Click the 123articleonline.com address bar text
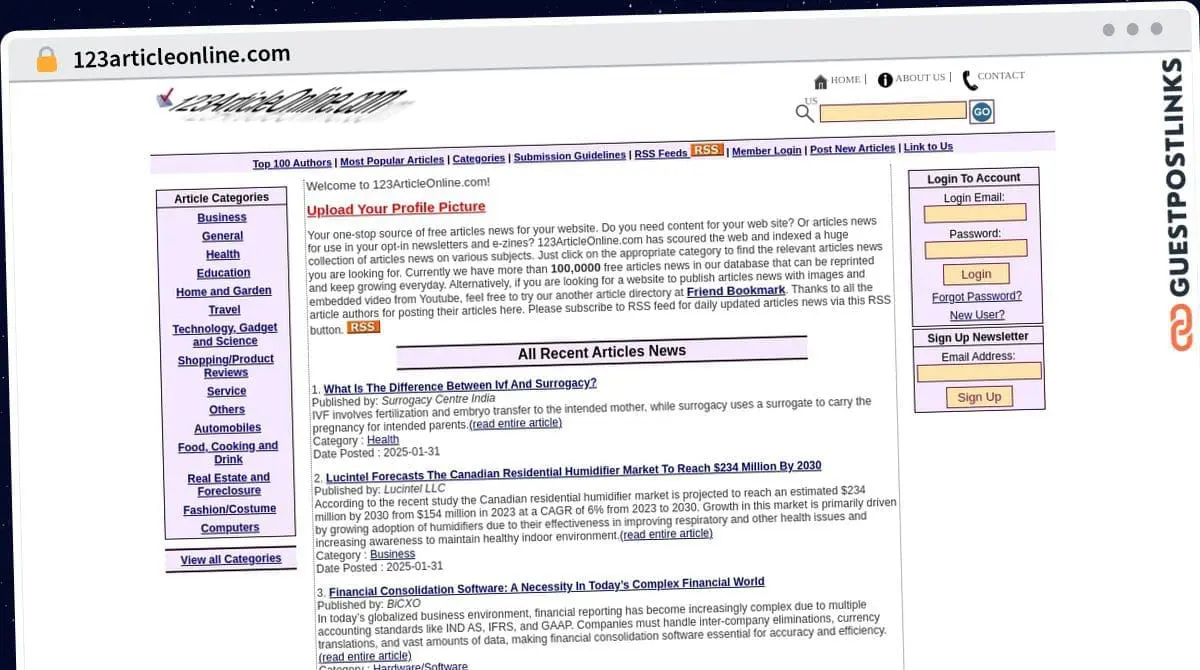The width and height of the screenshot is (1200, 670). (x=182, y=56)
